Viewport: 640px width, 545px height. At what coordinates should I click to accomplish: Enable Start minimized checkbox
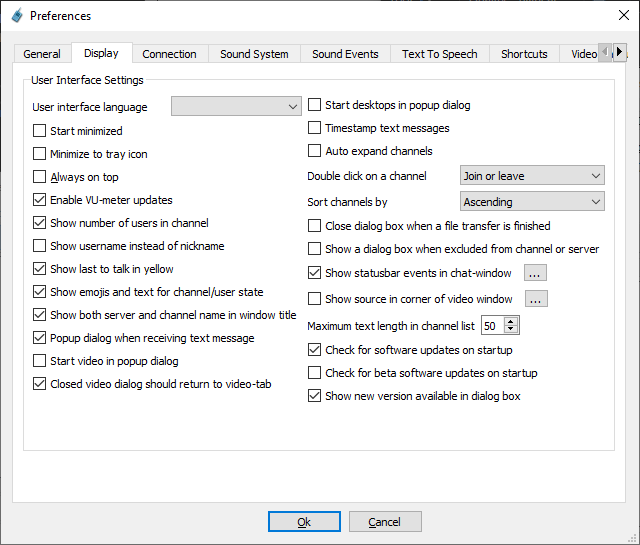point(40,131)
